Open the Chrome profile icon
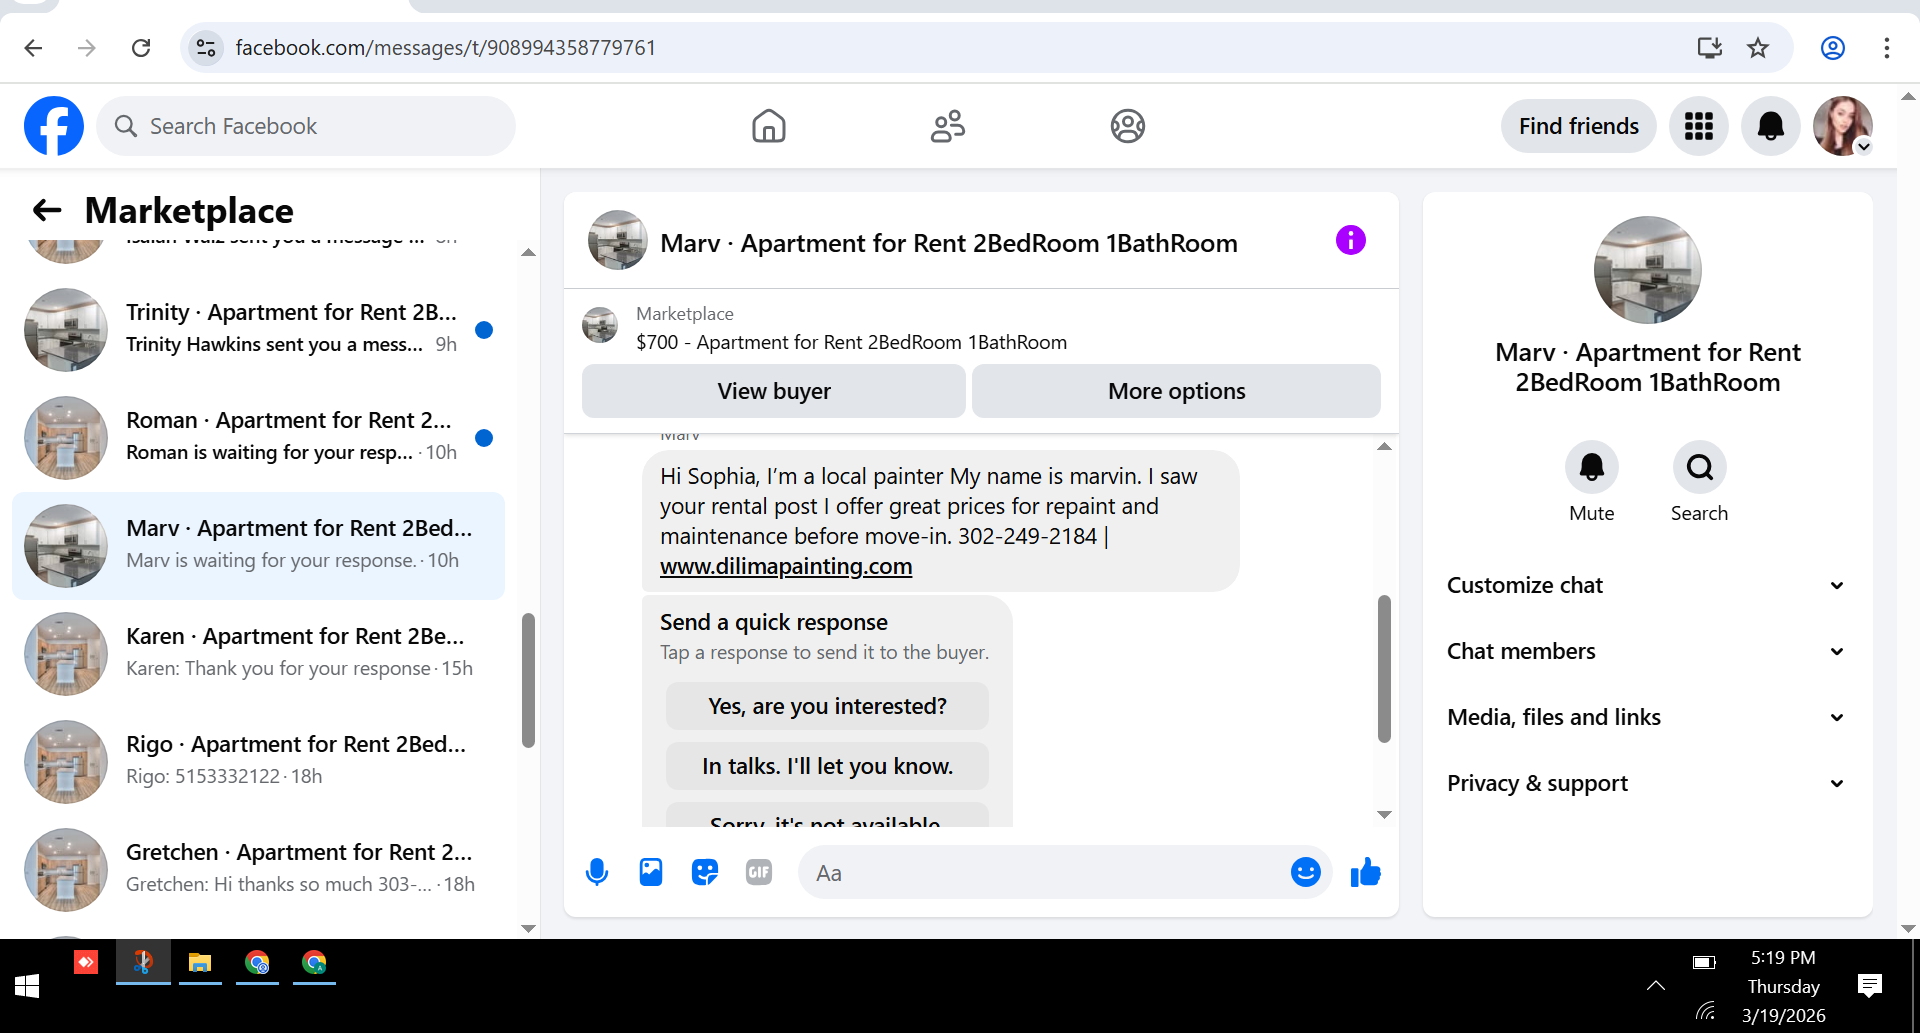Image resolution: width=1920 pixels, height=1033 pixels. (x=1832, y=48)
